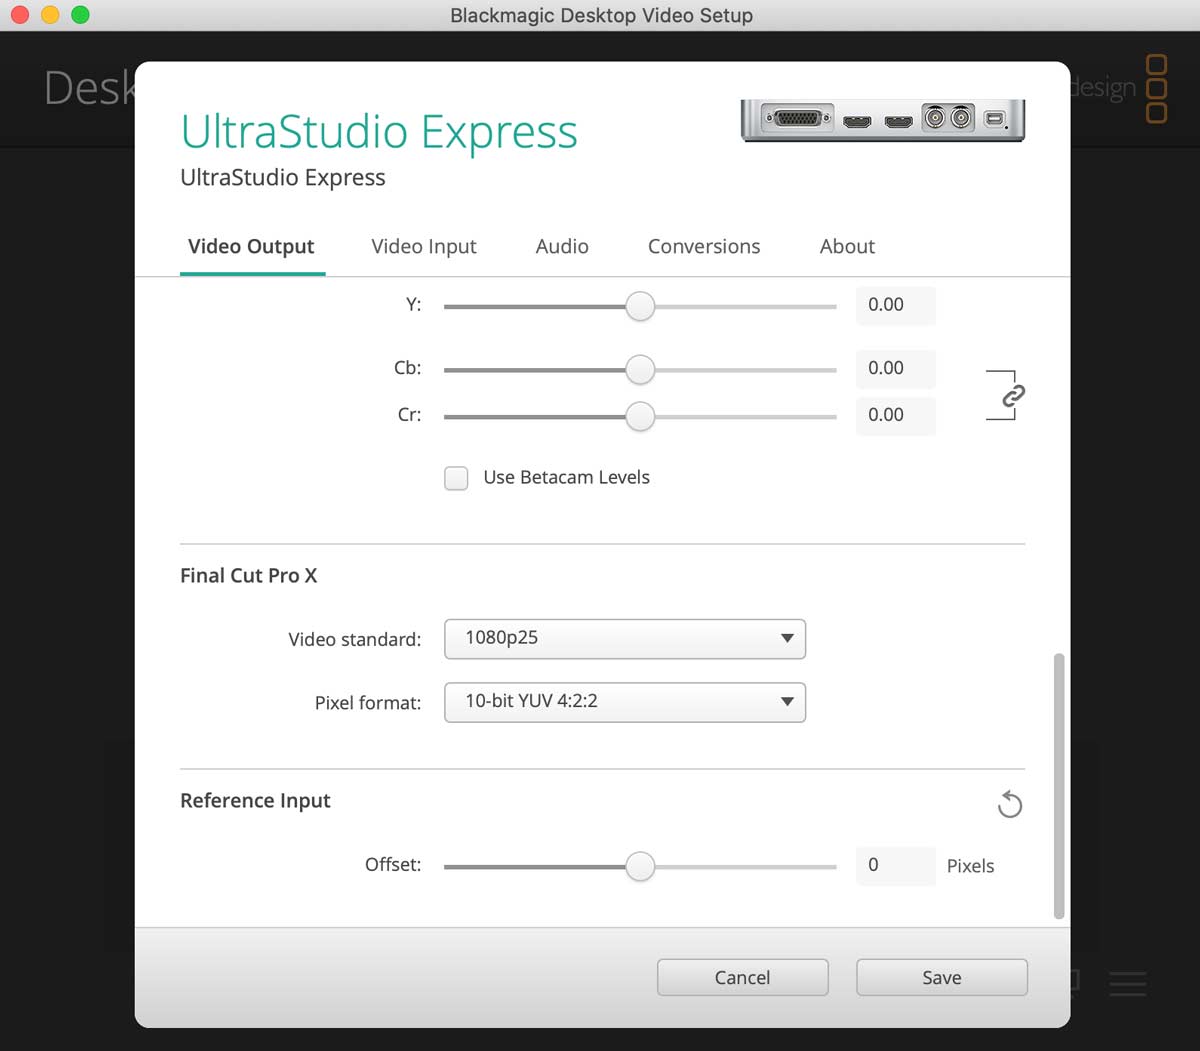Switch to the Video Output tab
The width and height of the screenshot is (1200, 1051).
[251, 246]
